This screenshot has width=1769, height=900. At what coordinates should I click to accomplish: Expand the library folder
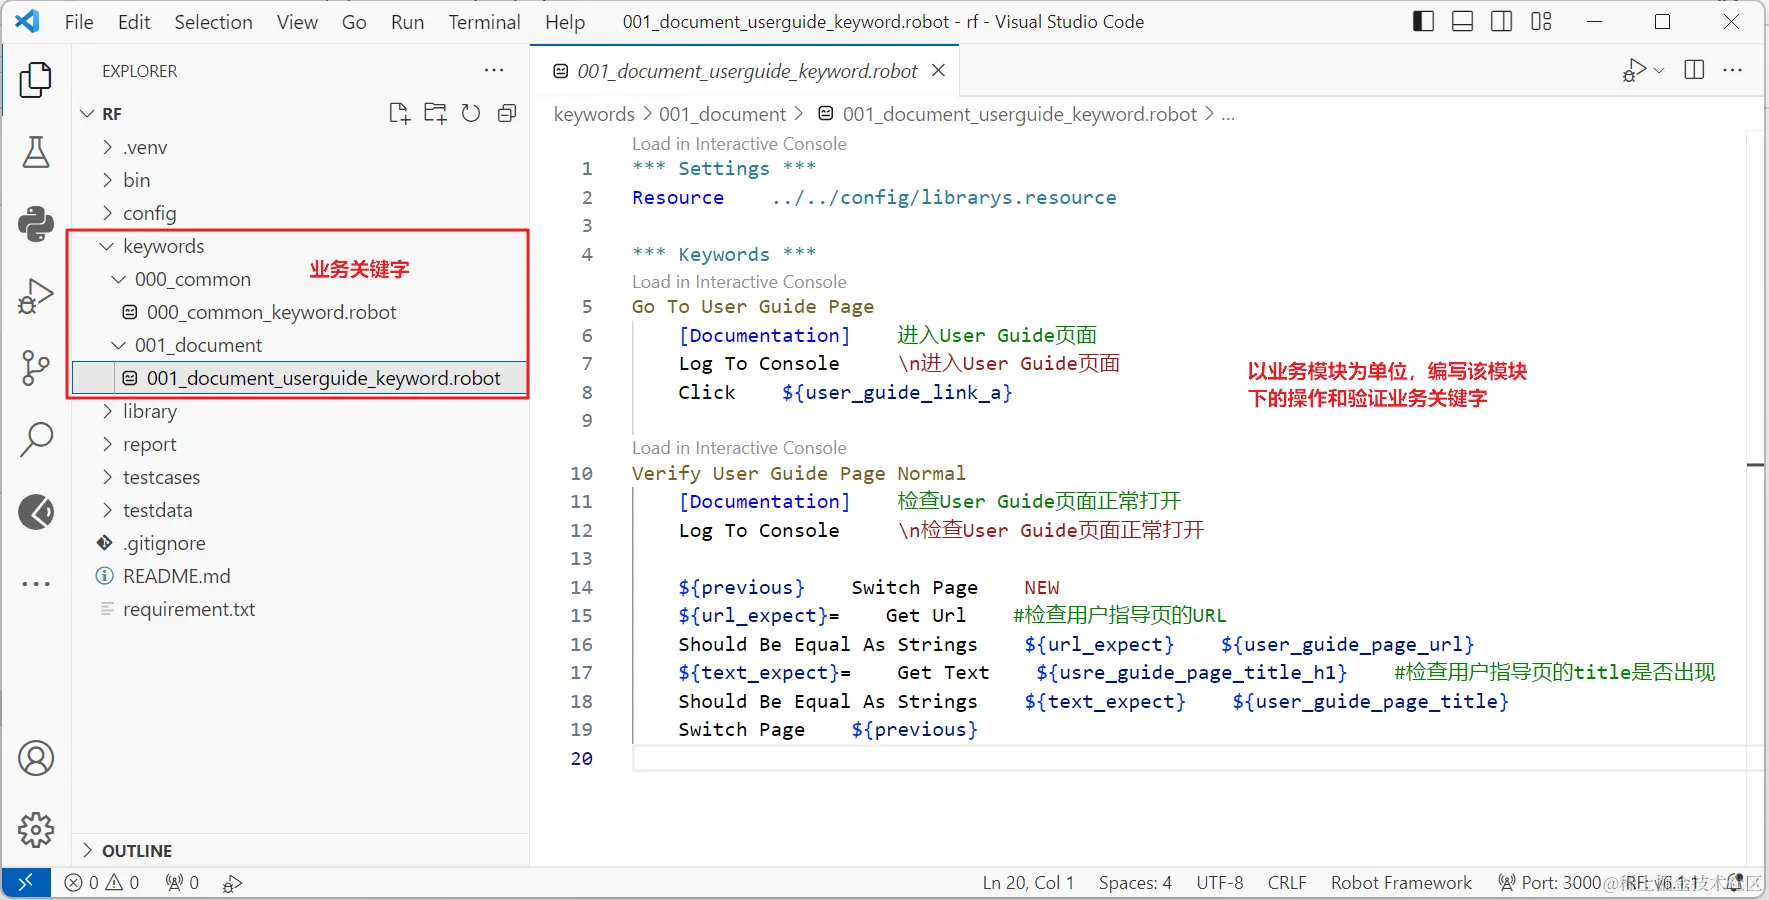point(108,411)
